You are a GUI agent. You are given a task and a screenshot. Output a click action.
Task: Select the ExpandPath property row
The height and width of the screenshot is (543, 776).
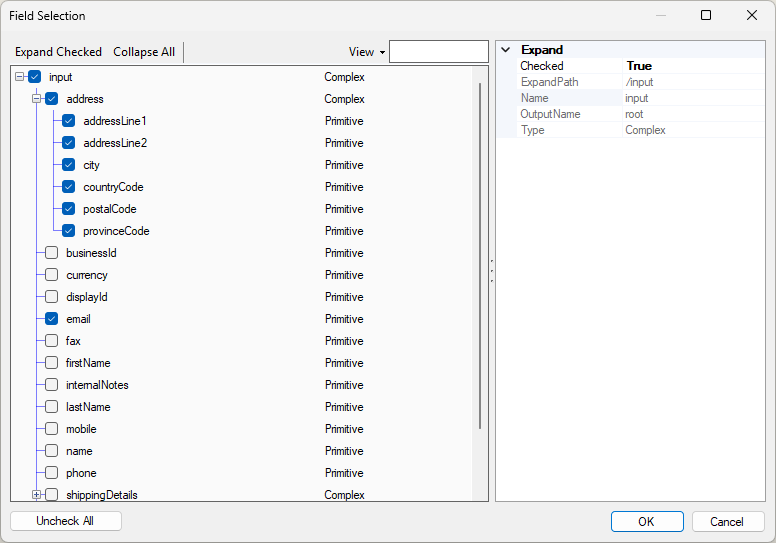641,82
